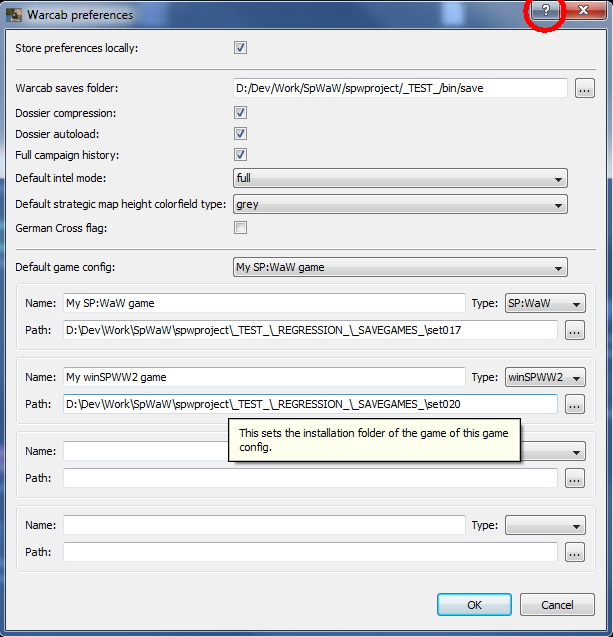Viewport: 613px width, 637px height.
Task: Expand strategic map height colorfield type dropdown
Action: [399, 204]
